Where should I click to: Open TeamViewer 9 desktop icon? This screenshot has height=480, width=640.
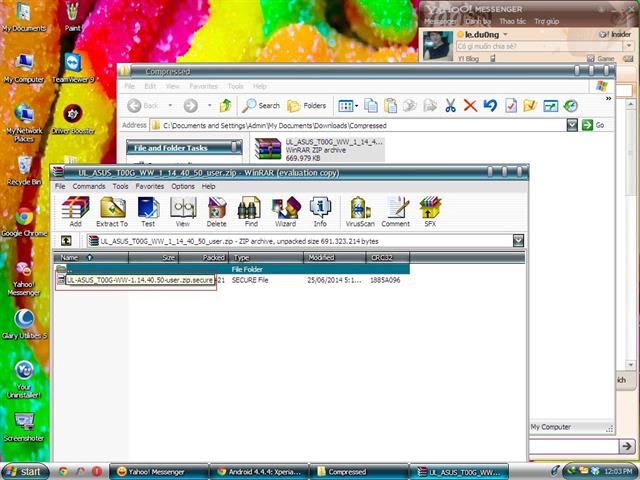73,69
